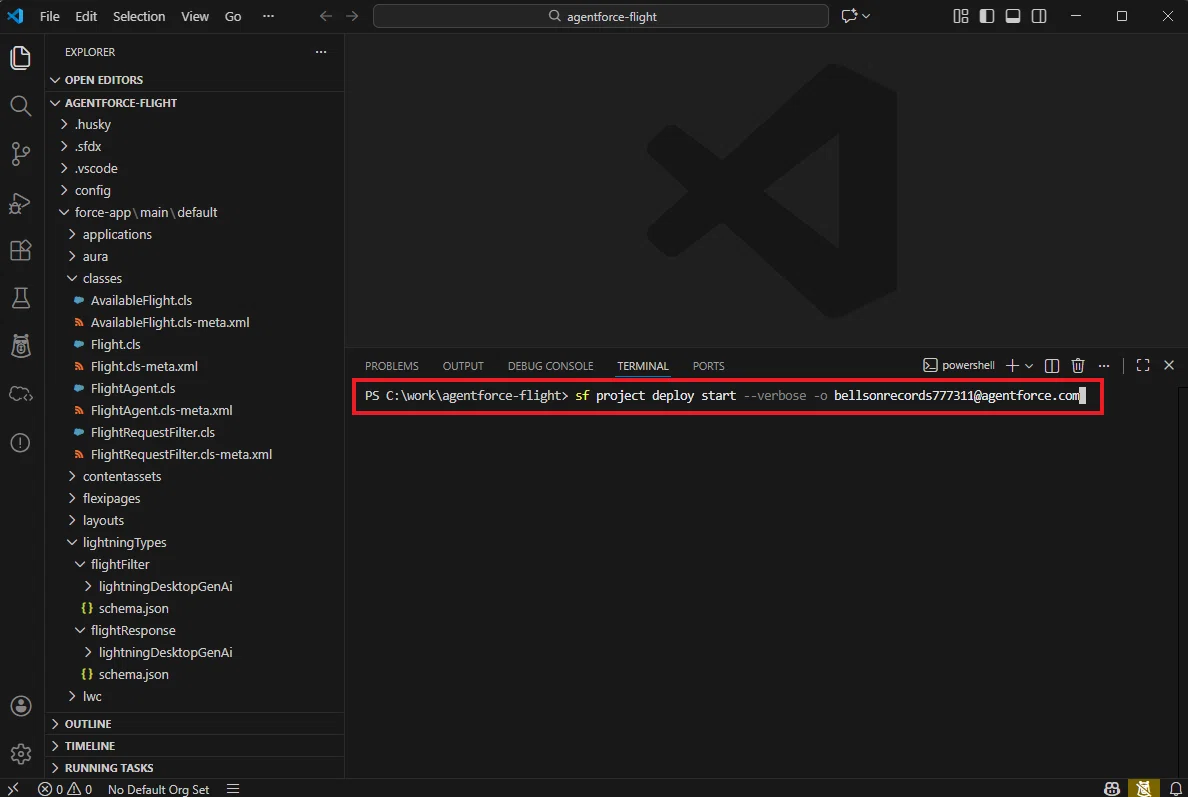The image size is (1188, 797).
Task: Open the overflow menu ellipsis in menu bar
Action: (x=268, y=16)
